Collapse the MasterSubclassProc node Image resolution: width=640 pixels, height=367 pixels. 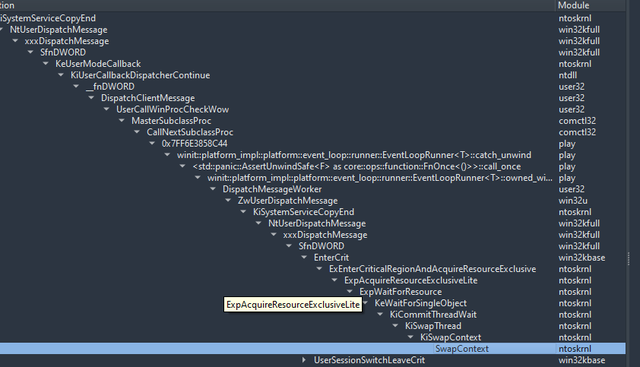click(x=122, y=121)
